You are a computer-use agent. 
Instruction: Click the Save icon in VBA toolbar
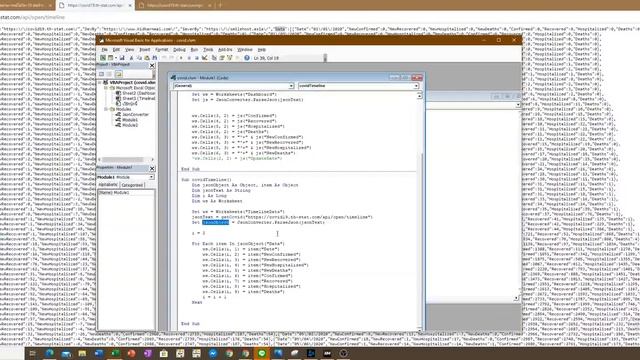[122, 58]
